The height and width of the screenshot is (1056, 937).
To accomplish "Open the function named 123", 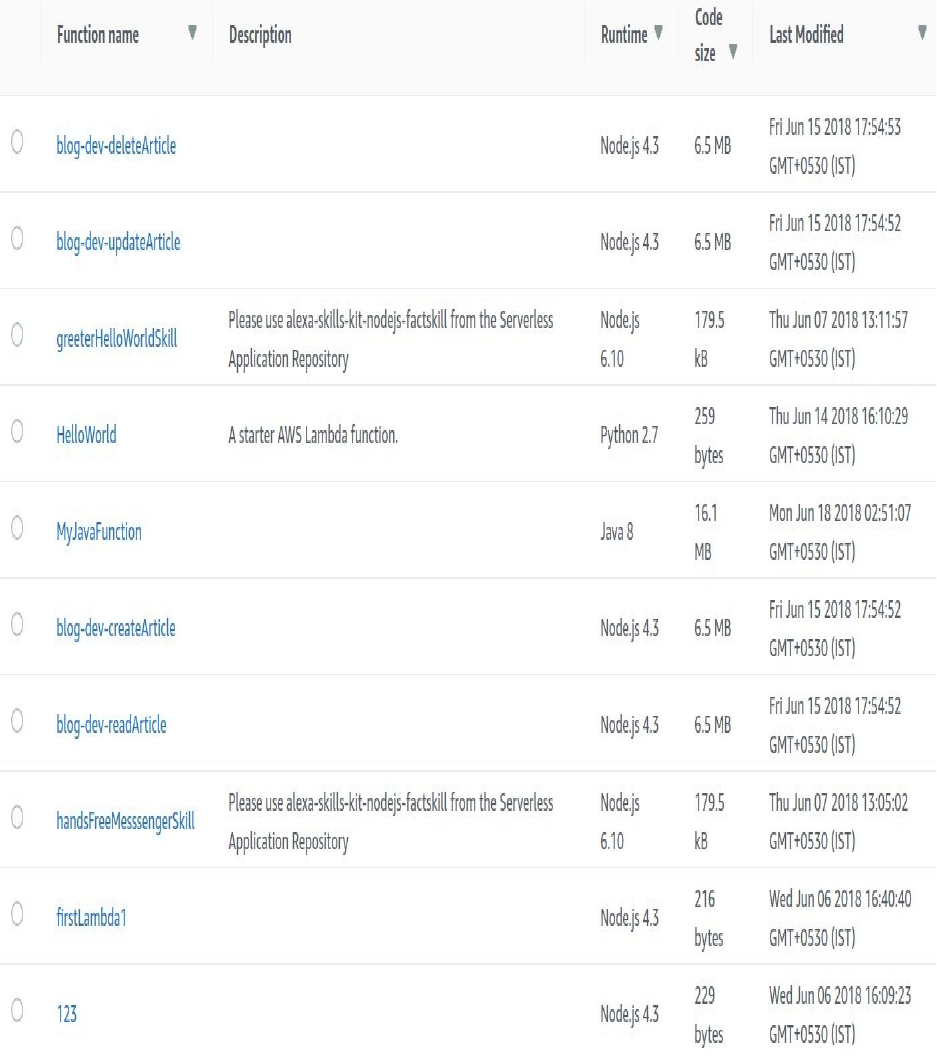I will pyautogui.click(x=66, y=1015).
